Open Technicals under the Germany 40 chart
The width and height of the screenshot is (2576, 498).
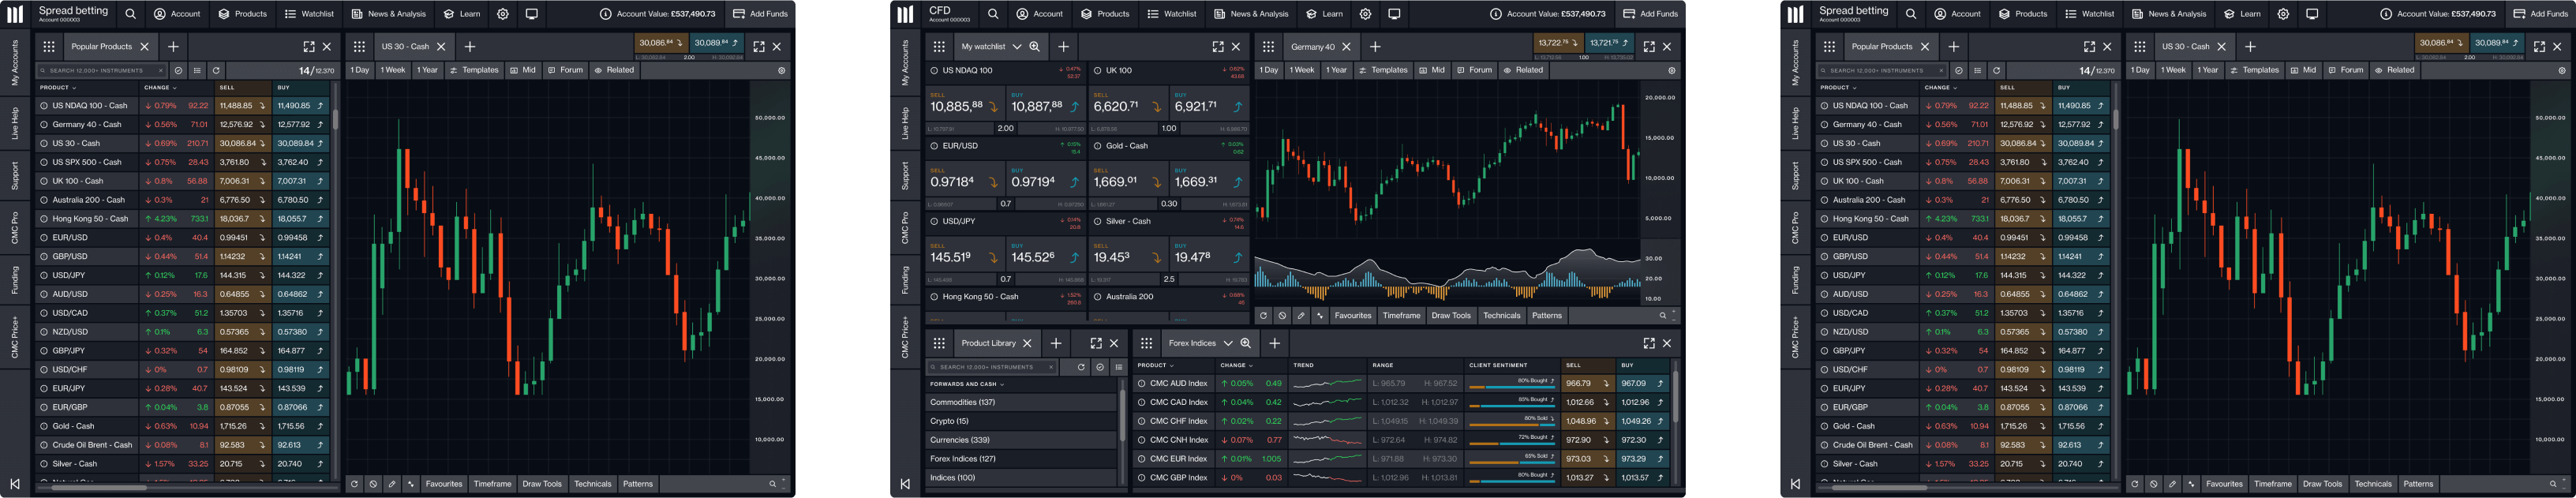click(x=1501, y=316)
